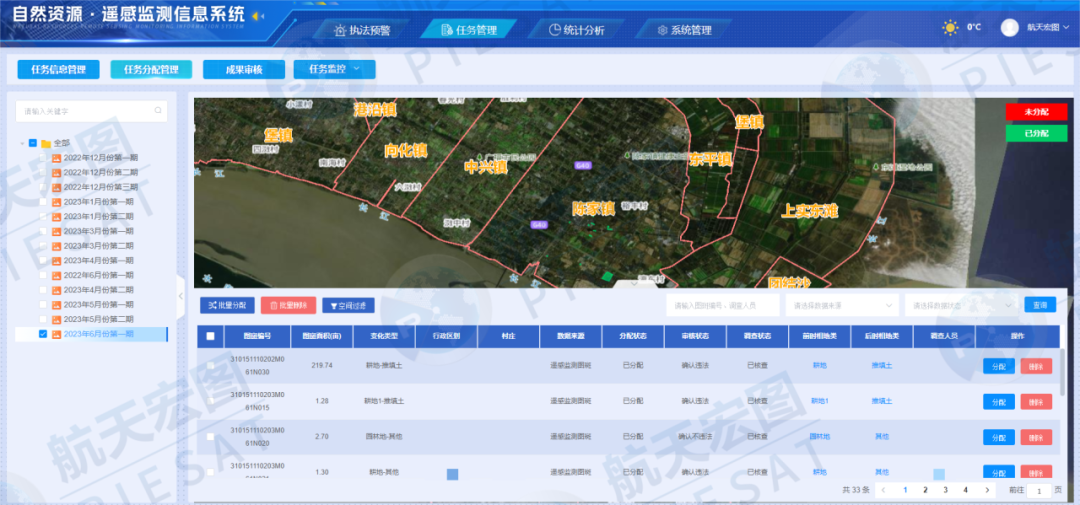
Task: Click the sun weather icon
Action: (x=950, y=28)
